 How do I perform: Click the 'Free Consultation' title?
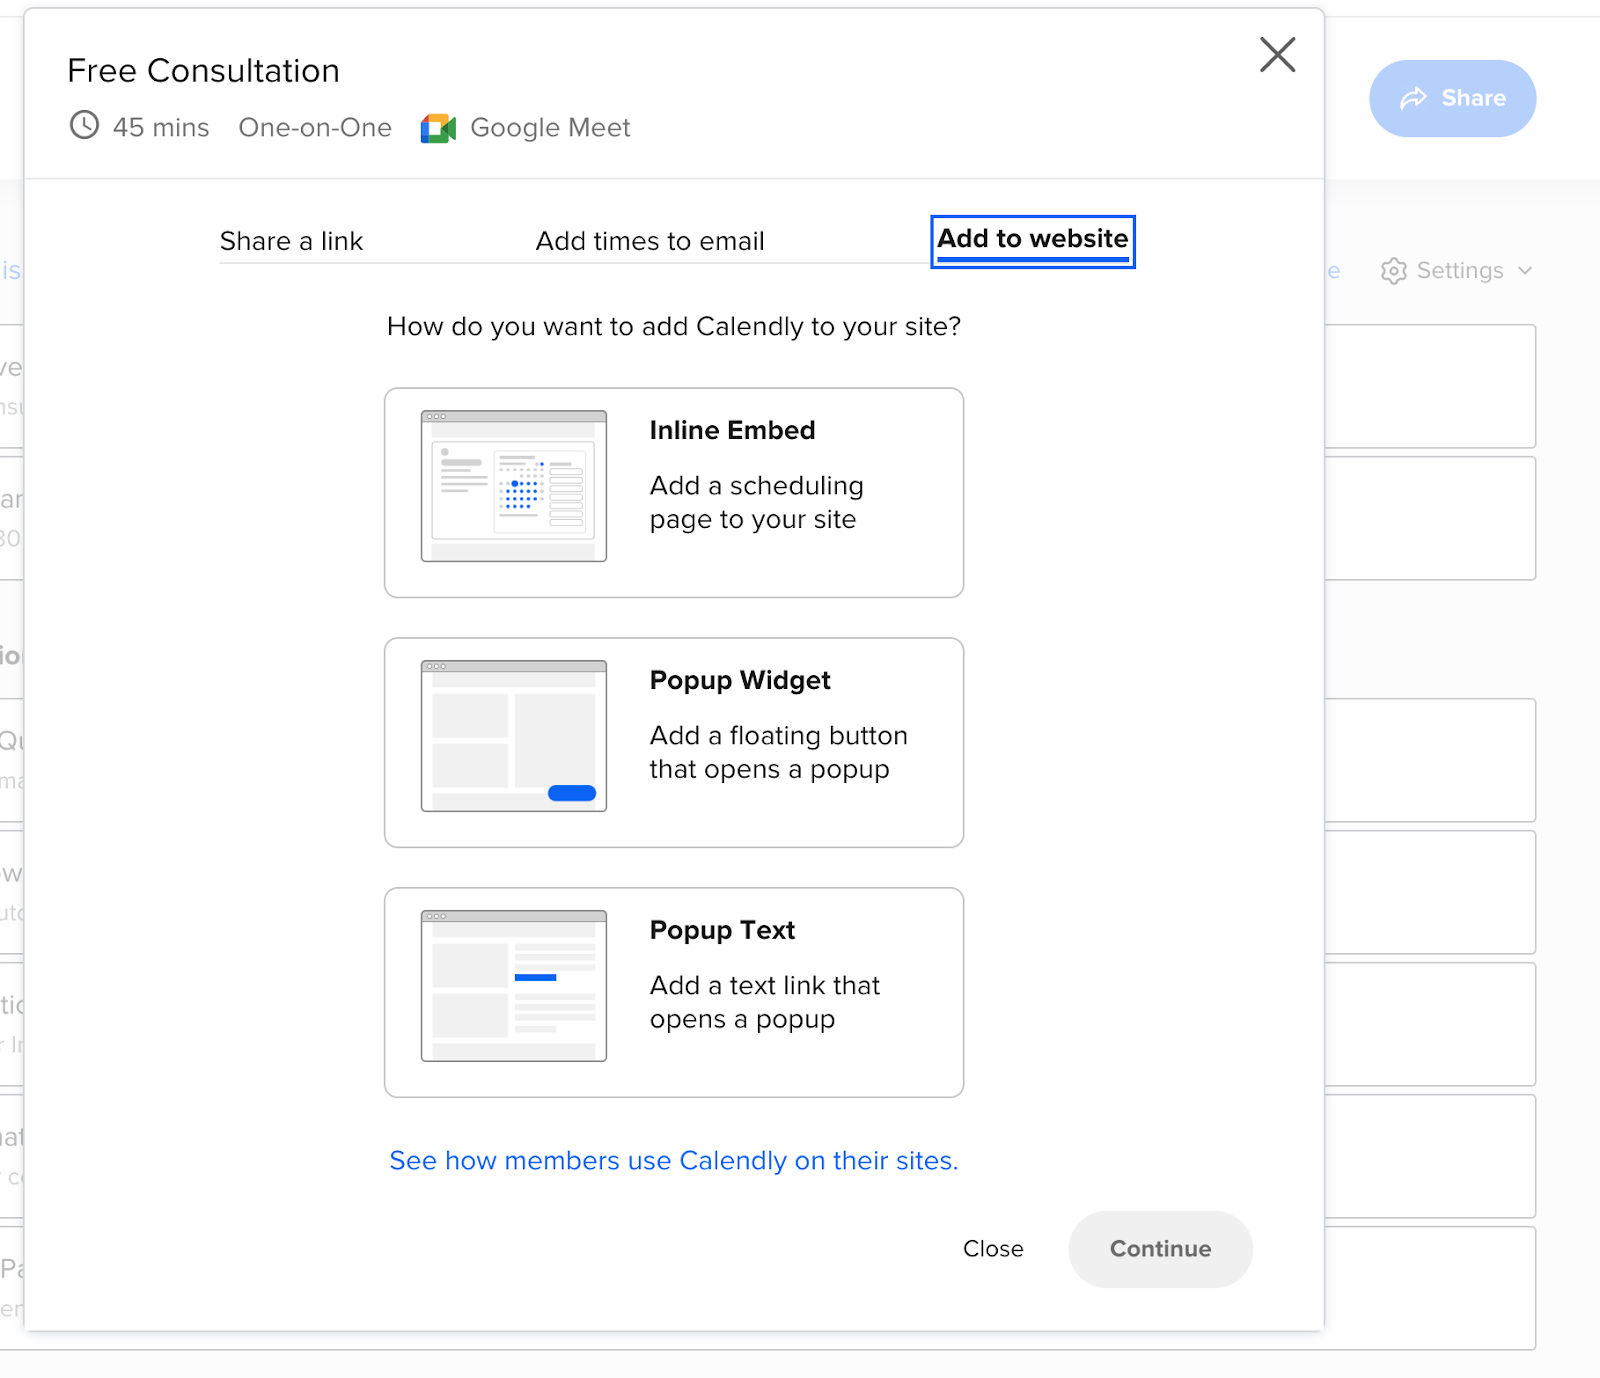coord(203,71)
